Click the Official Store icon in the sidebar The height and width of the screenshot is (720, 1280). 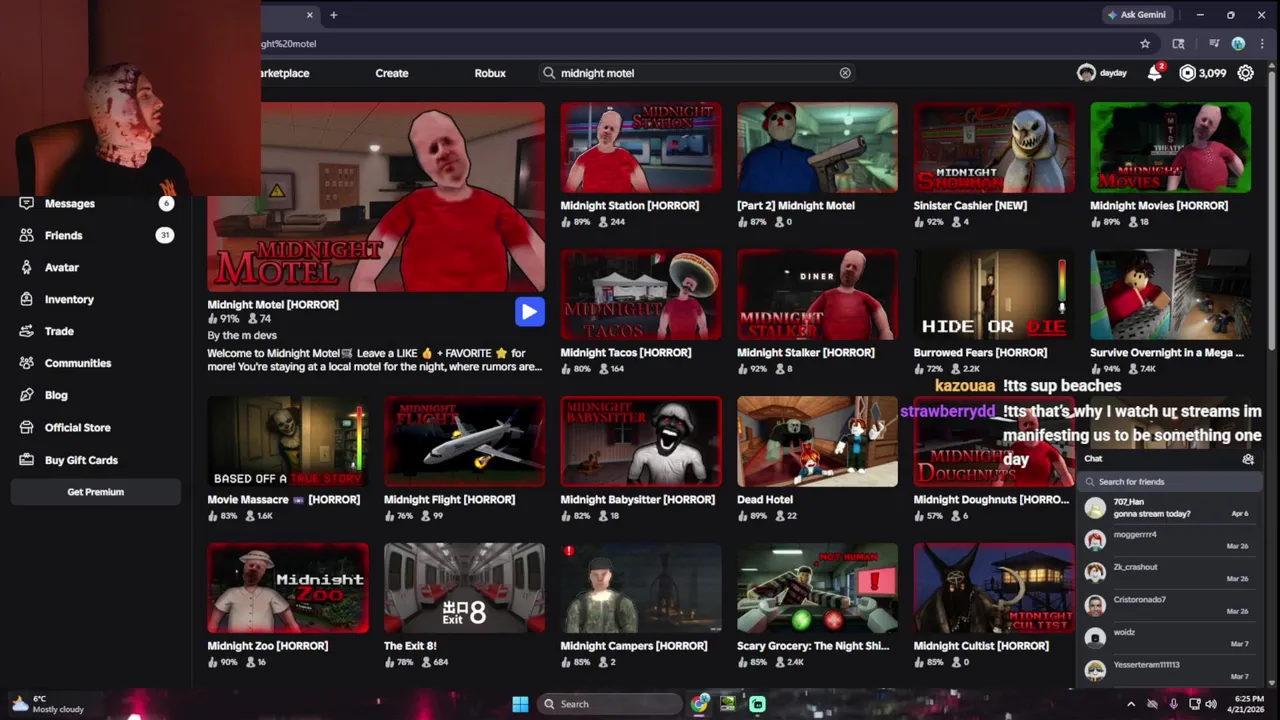tap(26, 428)
